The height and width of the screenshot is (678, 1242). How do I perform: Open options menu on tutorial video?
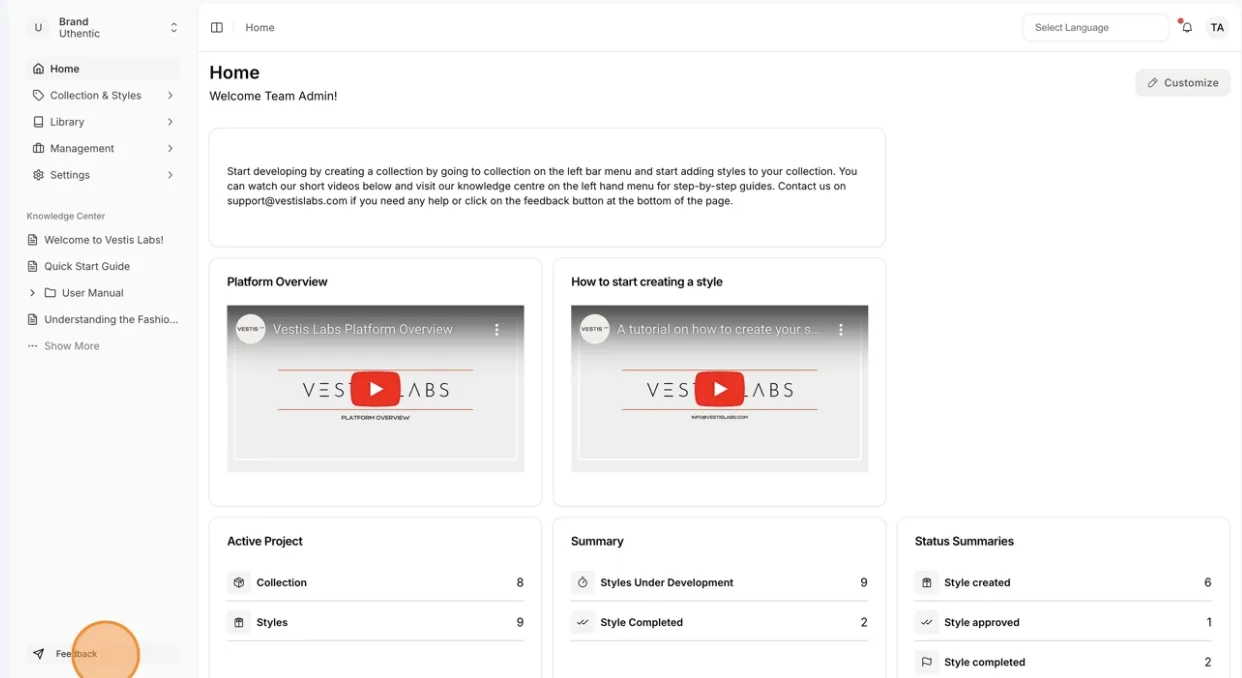tap(841, 329)
